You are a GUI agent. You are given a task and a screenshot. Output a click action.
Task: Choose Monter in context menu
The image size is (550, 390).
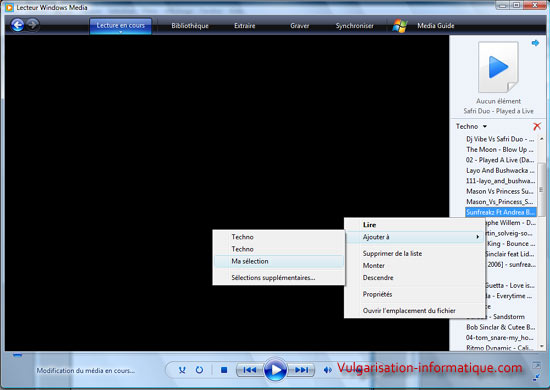pyautogui.click(x=415, y=265)
